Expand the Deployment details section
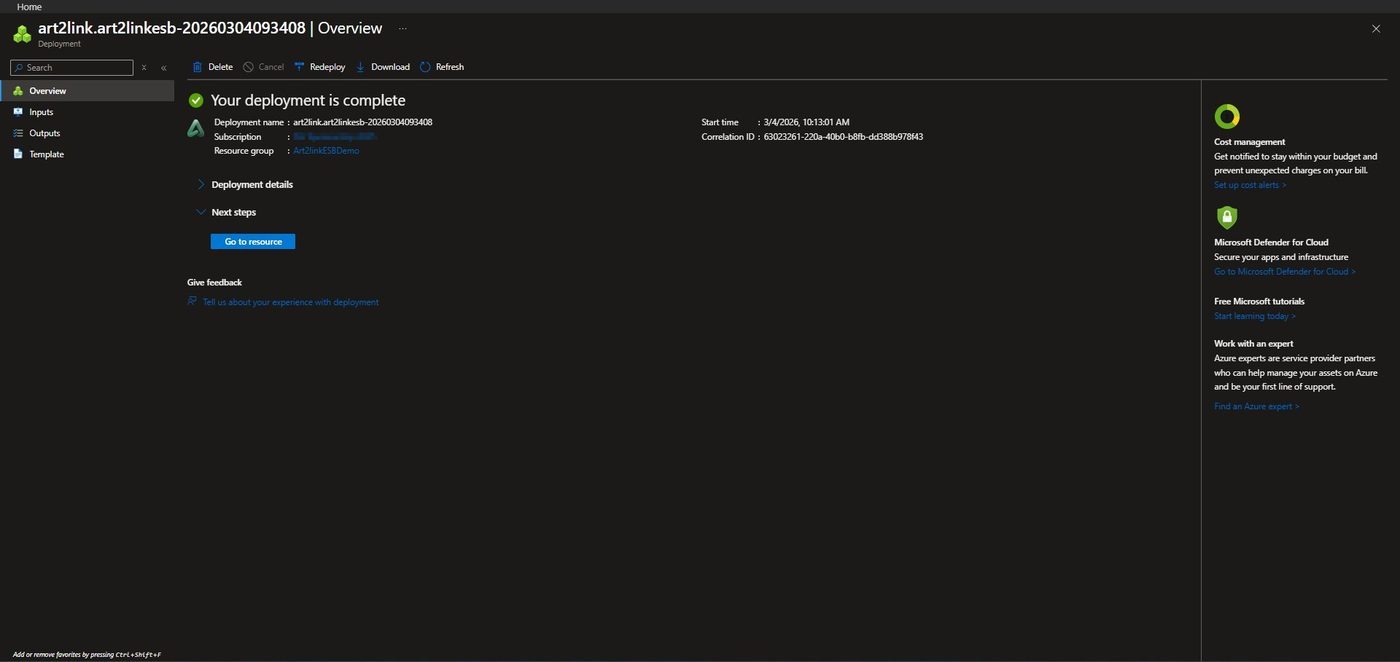The height and width of the screenshot is (662, 1400). coord(200,185)
